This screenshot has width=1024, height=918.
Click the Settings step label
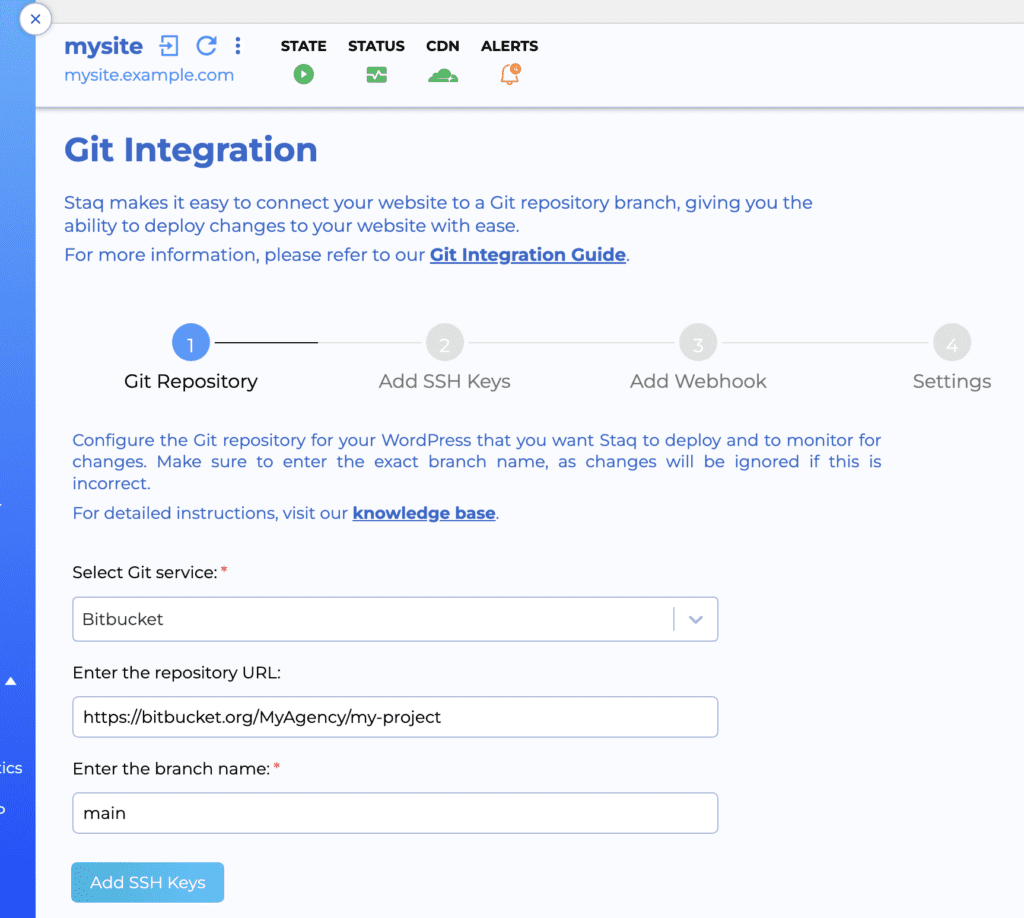tap(952, 381)
